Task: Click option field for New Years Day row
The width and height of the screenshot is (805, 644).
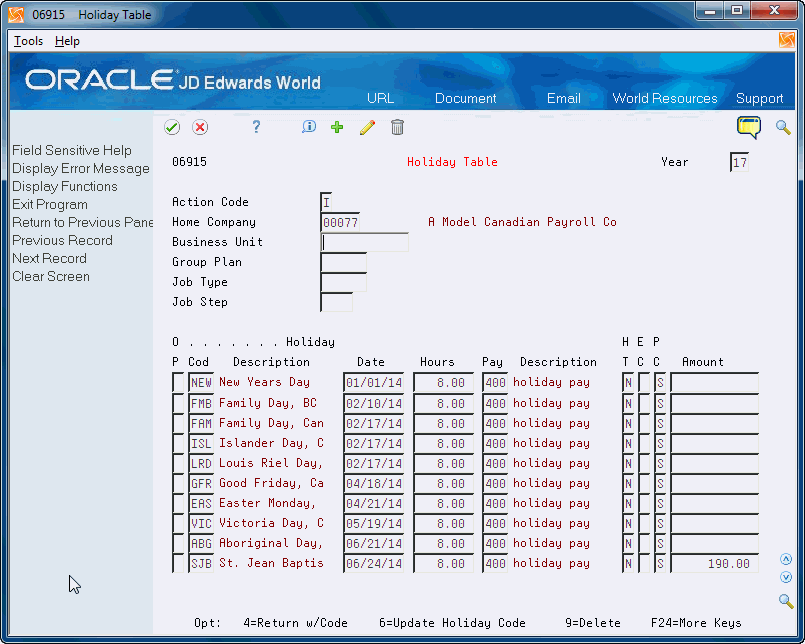Action: tap(178, 383)
